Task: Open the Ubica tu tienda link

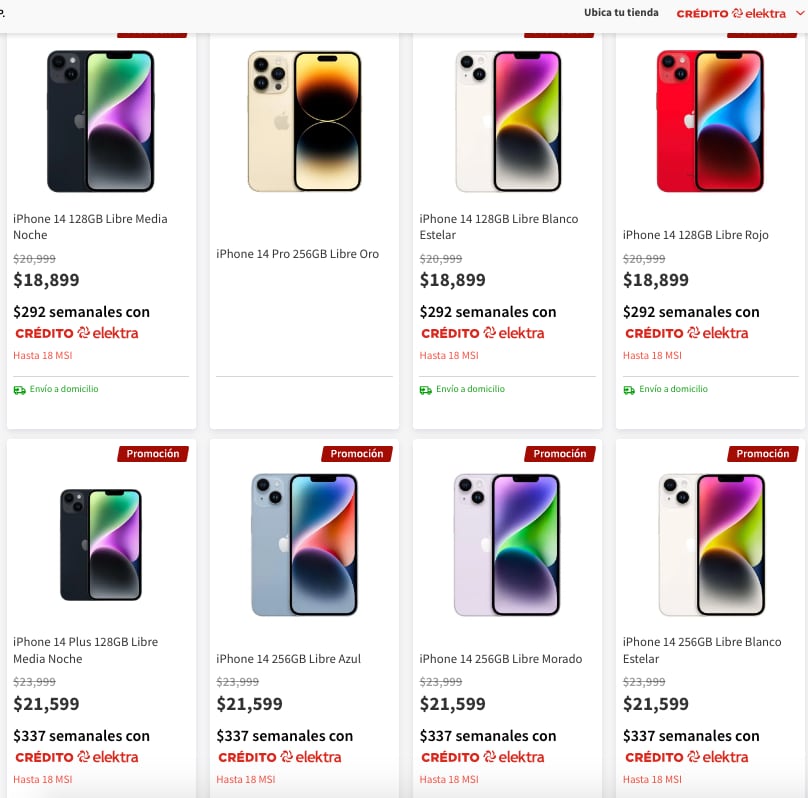Action: coord(621,13)
